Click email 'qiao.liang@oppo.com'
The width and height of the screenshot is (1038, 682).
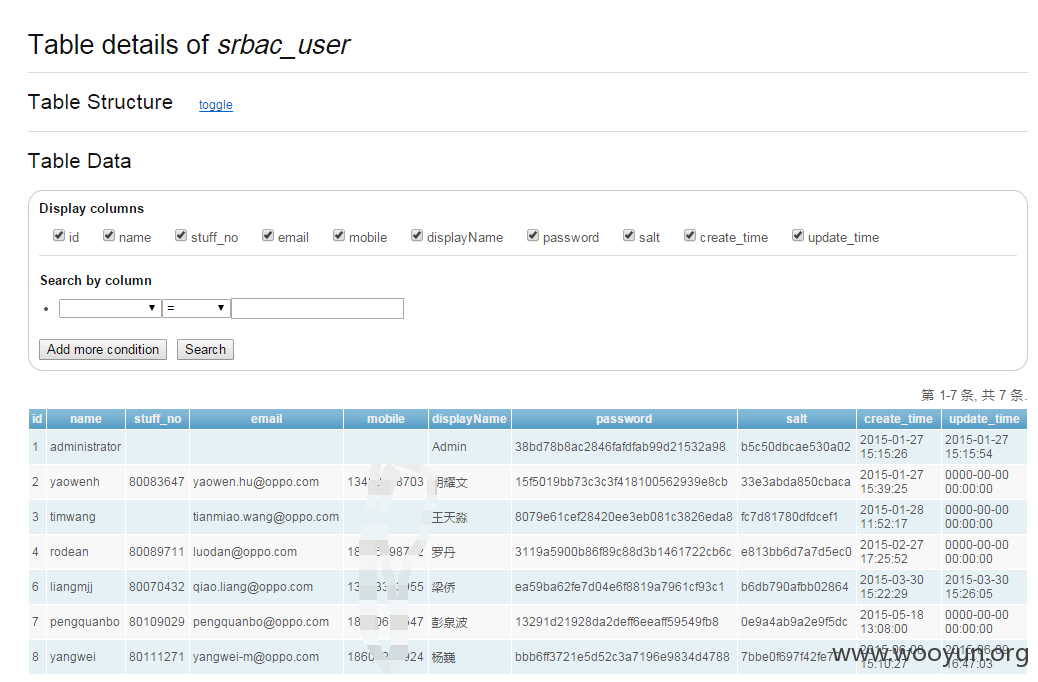click(253, 587)
